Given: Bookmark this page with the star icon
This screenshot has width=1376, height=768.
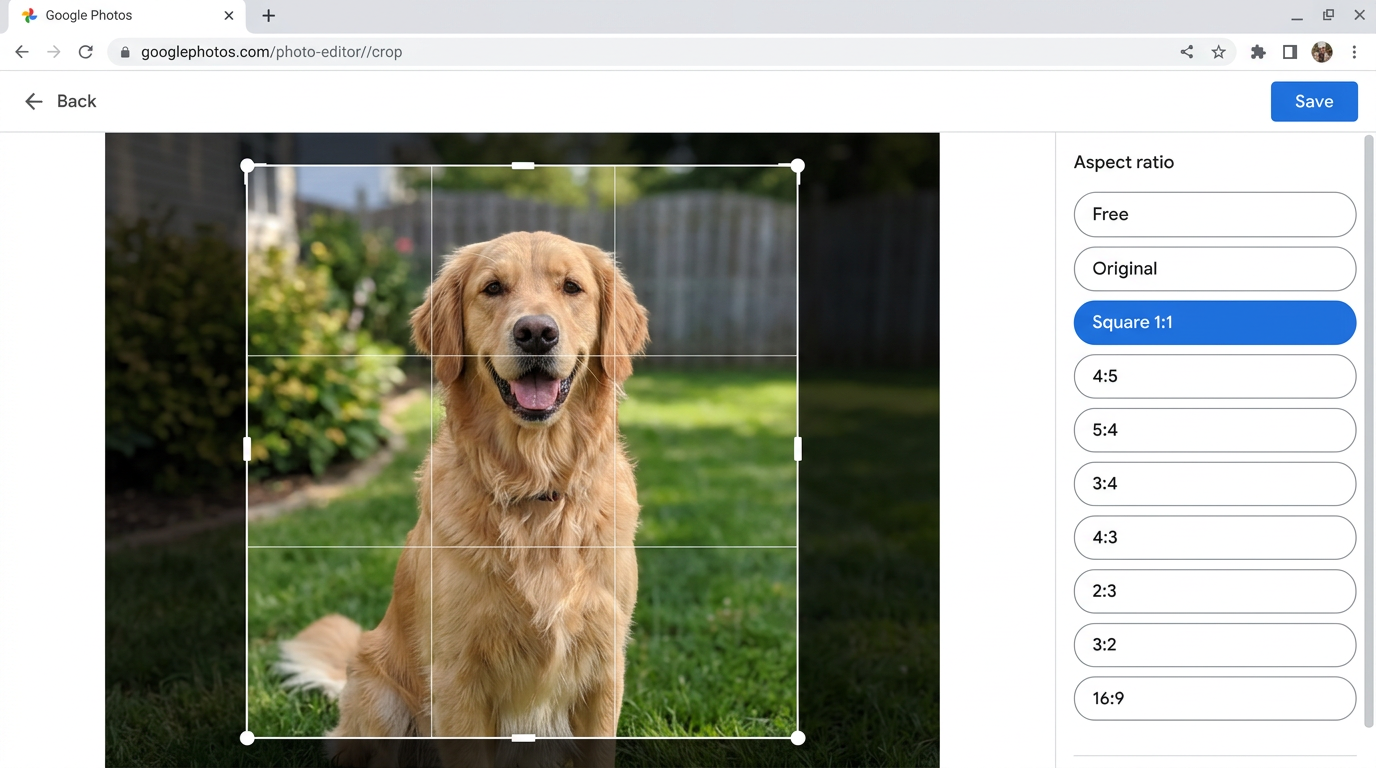Looking at the screenshot, I should (1218, 51).
